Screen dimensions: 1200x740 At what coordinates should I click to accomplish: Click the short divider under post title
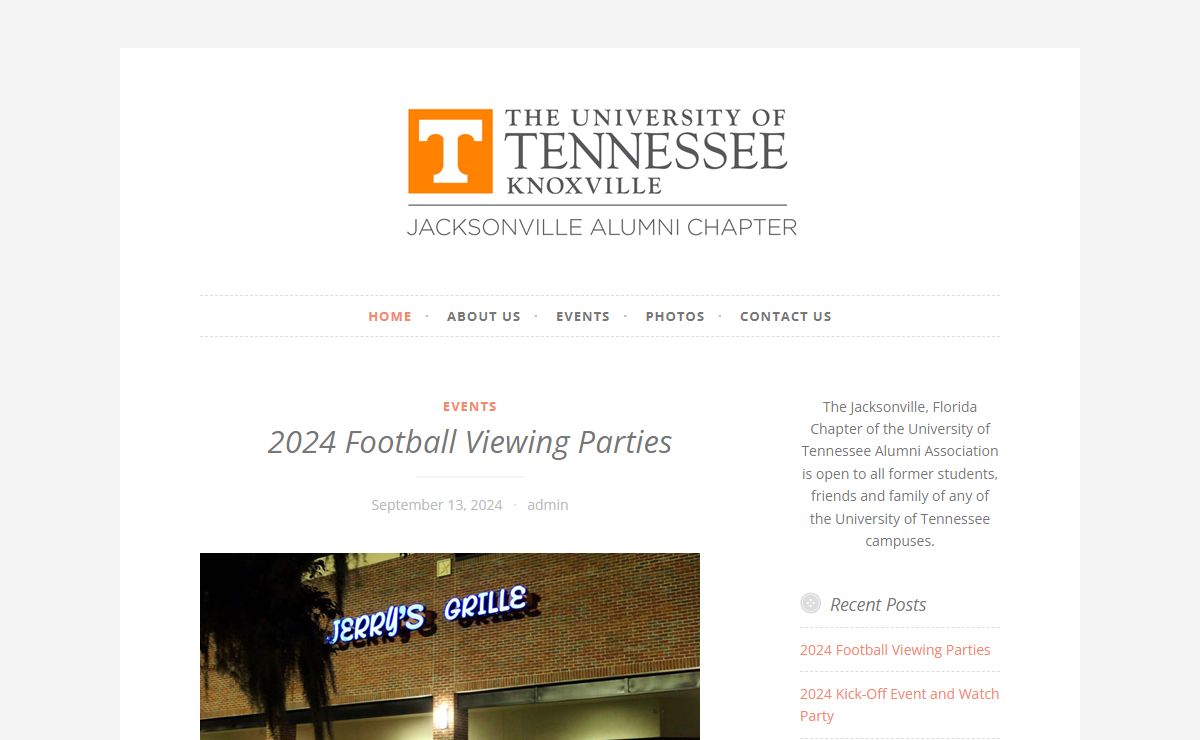click(470, 477)
